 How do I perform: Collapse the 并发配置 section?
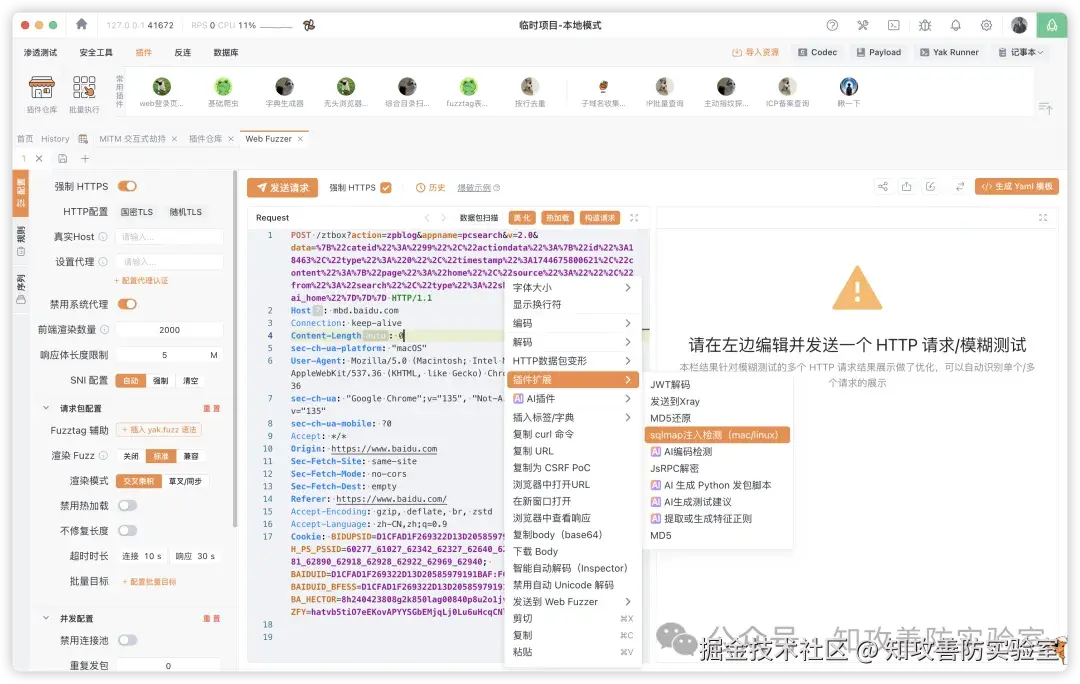44,617
